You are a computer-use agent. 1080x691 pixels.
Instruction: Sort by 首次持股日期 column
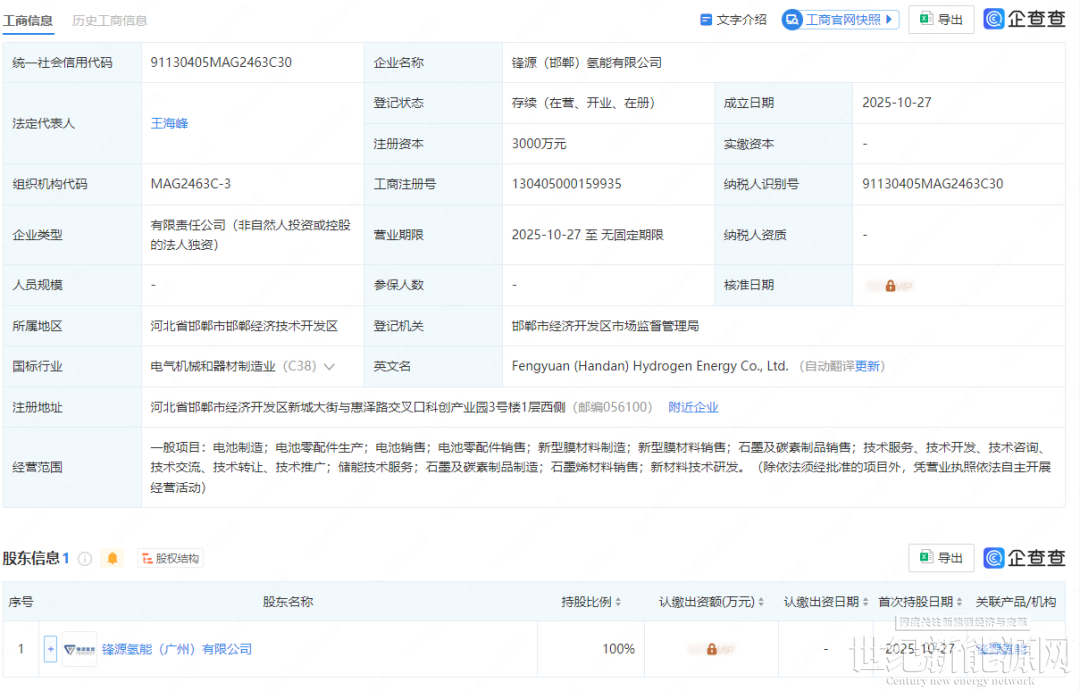[958, 602]
